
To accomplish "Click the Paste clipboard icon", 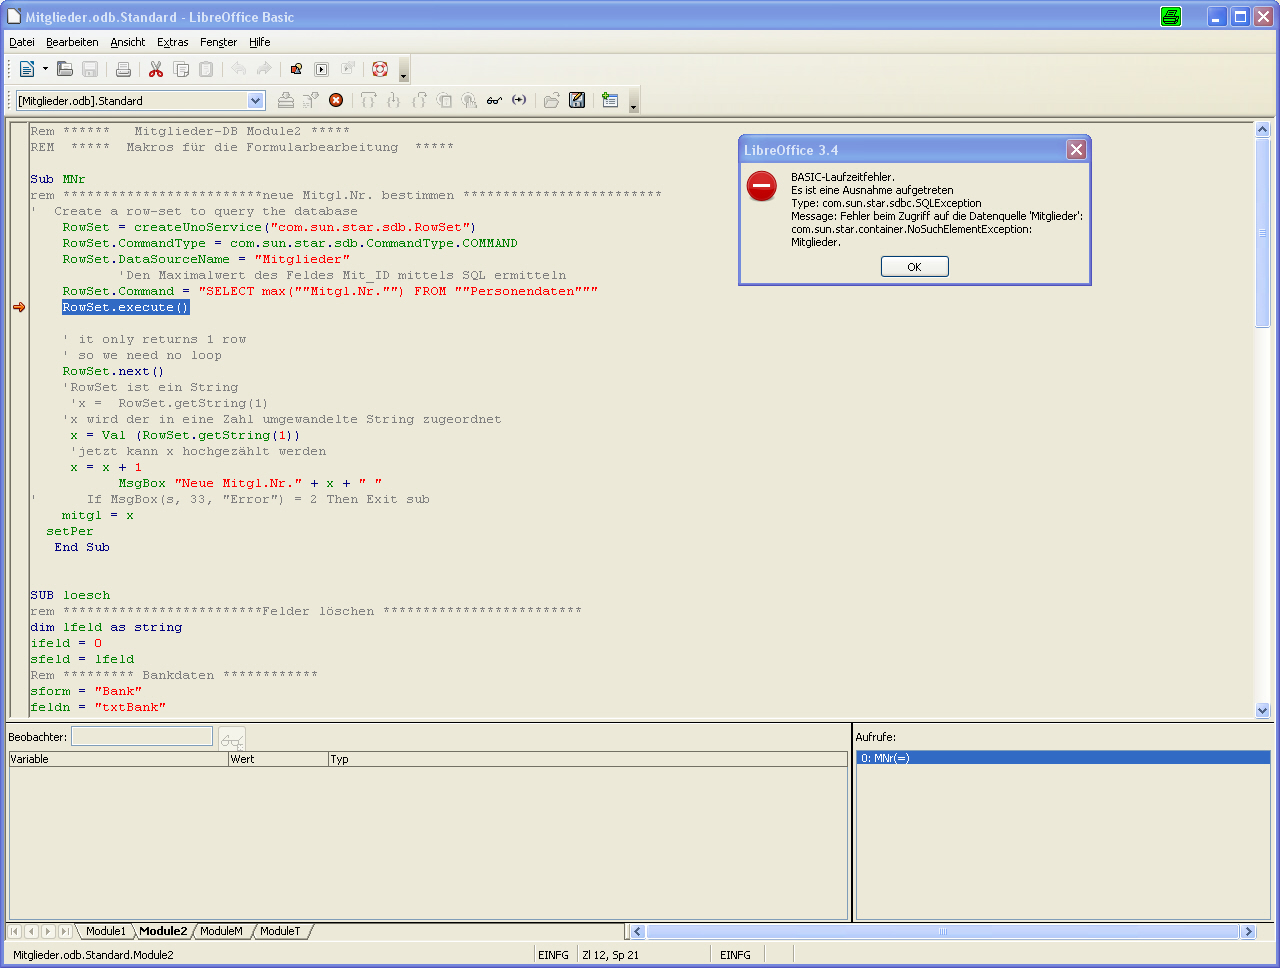I will coord(206,69).
